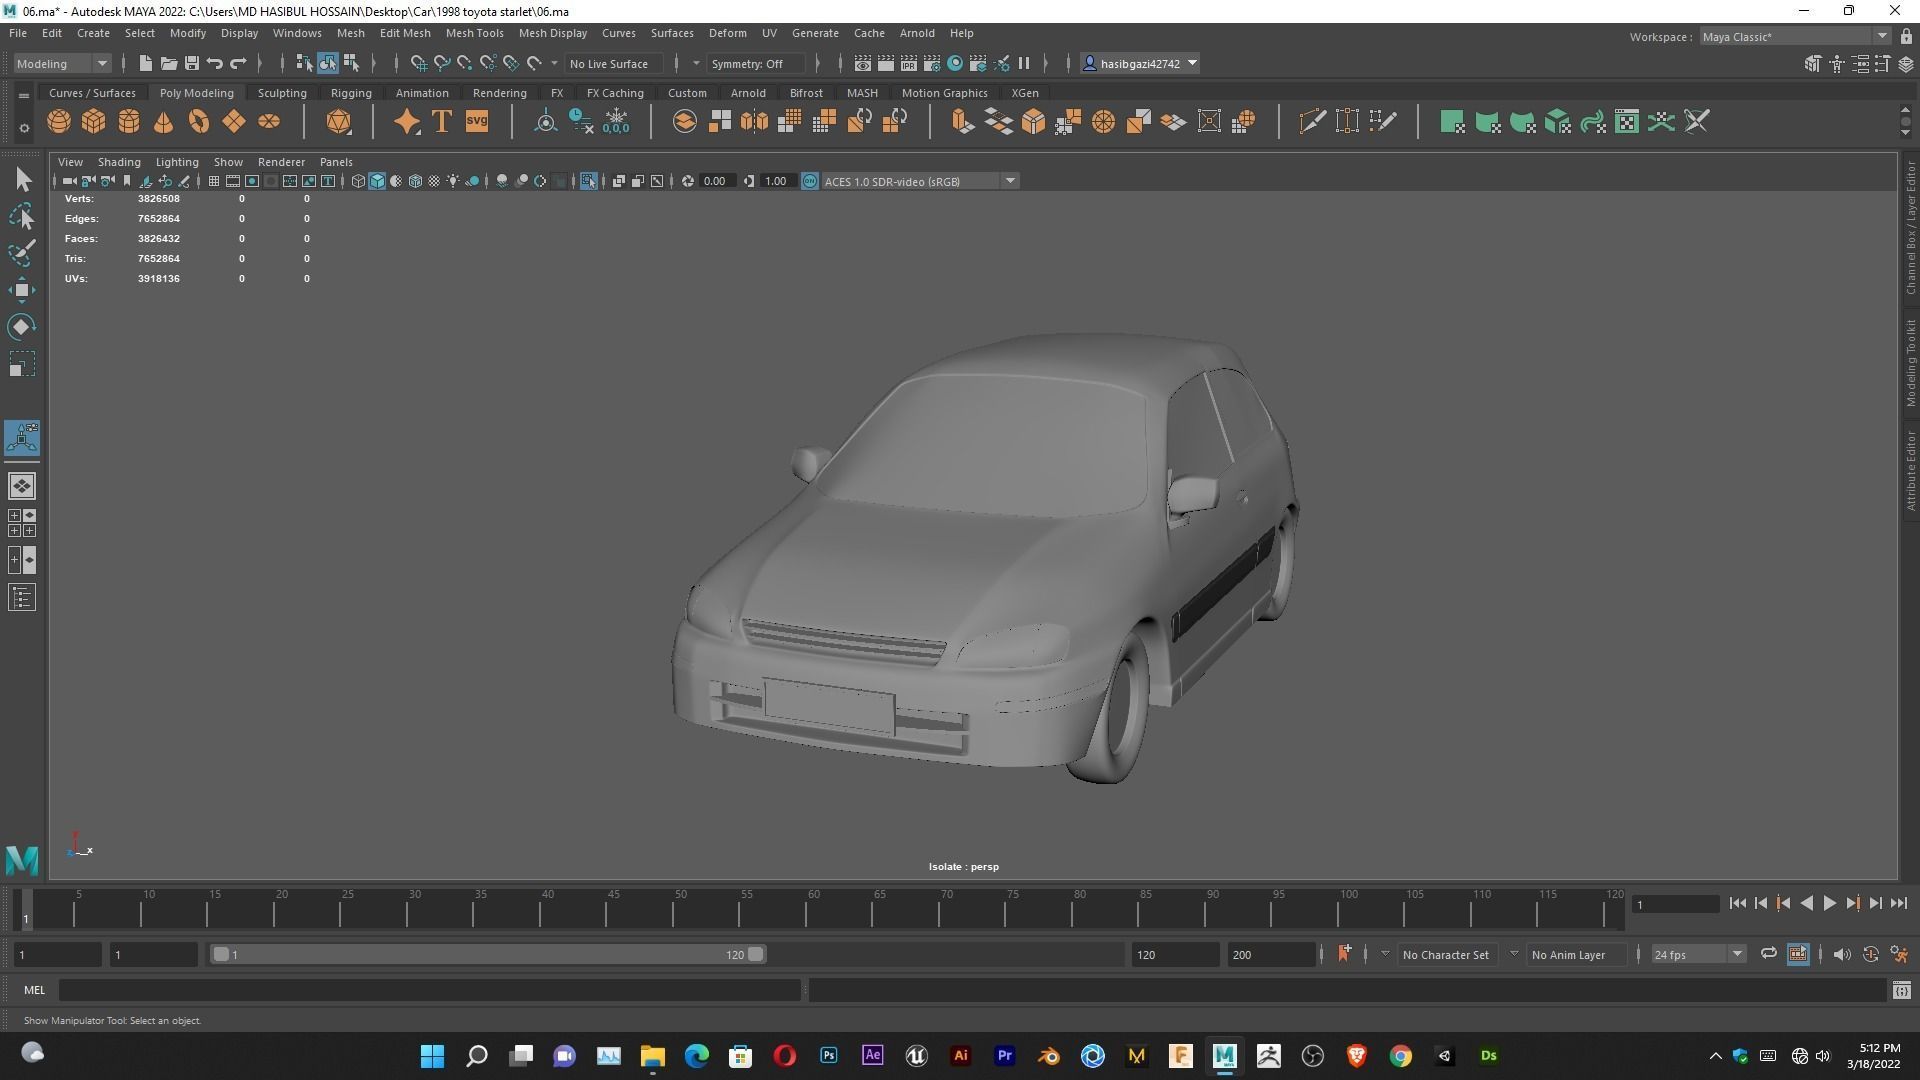Open the No Live Surface field
Viewport: 1920px width, 1080px height.
[614, 63]
